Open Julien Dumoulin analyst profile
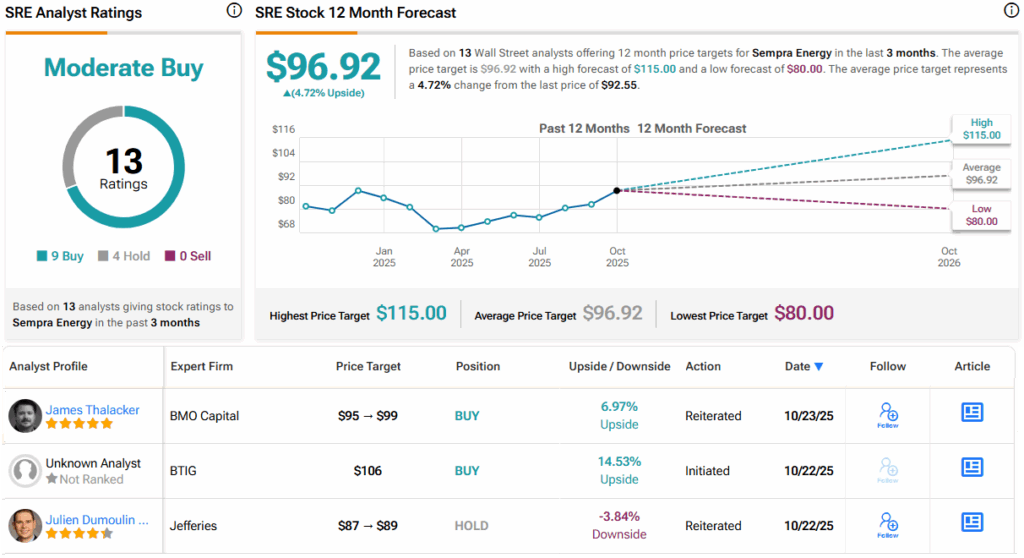This screenshot has height=558, width=1024. pyautogui.click(x=97, y=517)
